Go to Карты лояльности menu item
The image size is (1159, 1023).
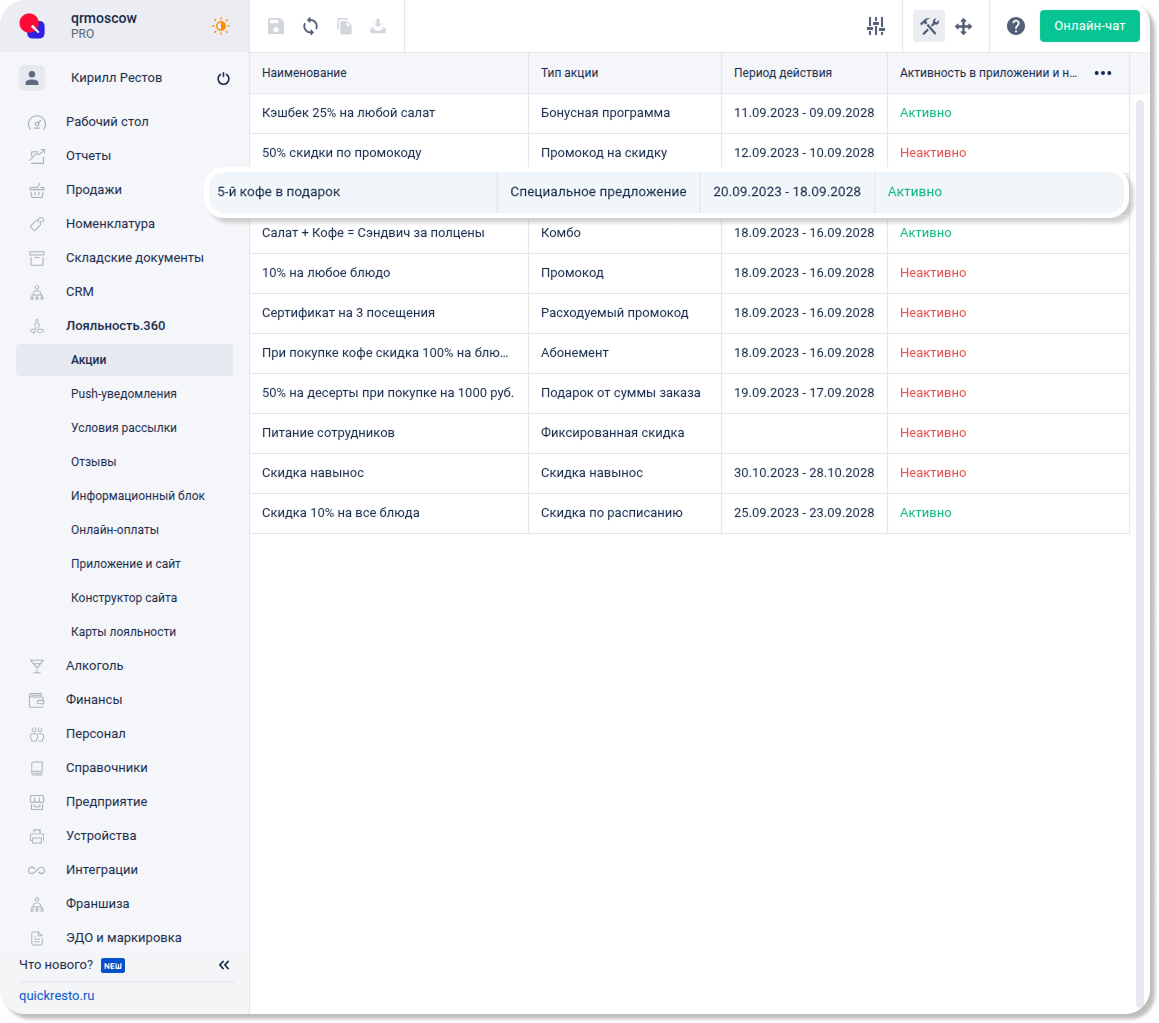(x=123, y=632)
